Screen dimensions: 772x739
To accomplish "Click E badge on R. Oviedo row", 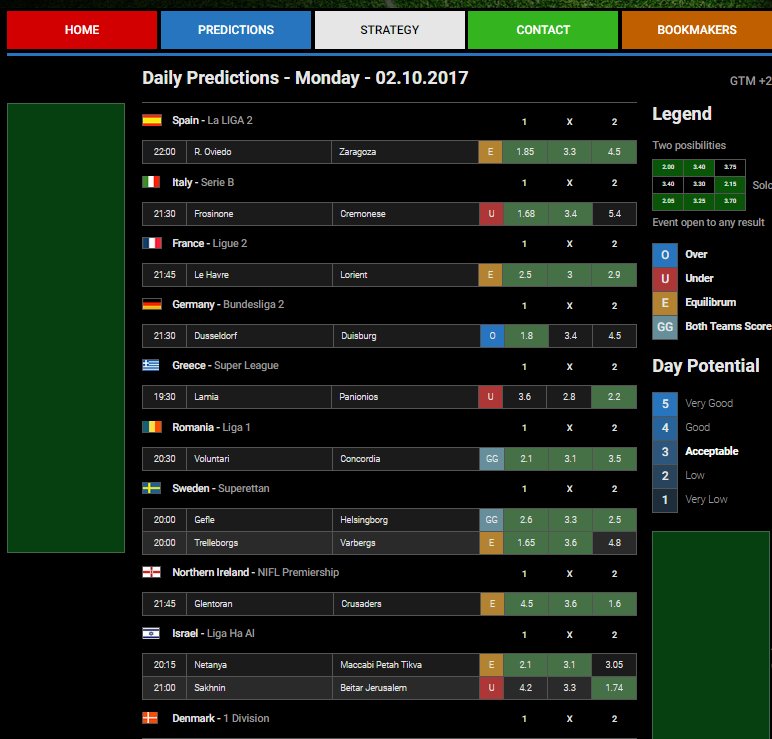I will coord(490,152).
